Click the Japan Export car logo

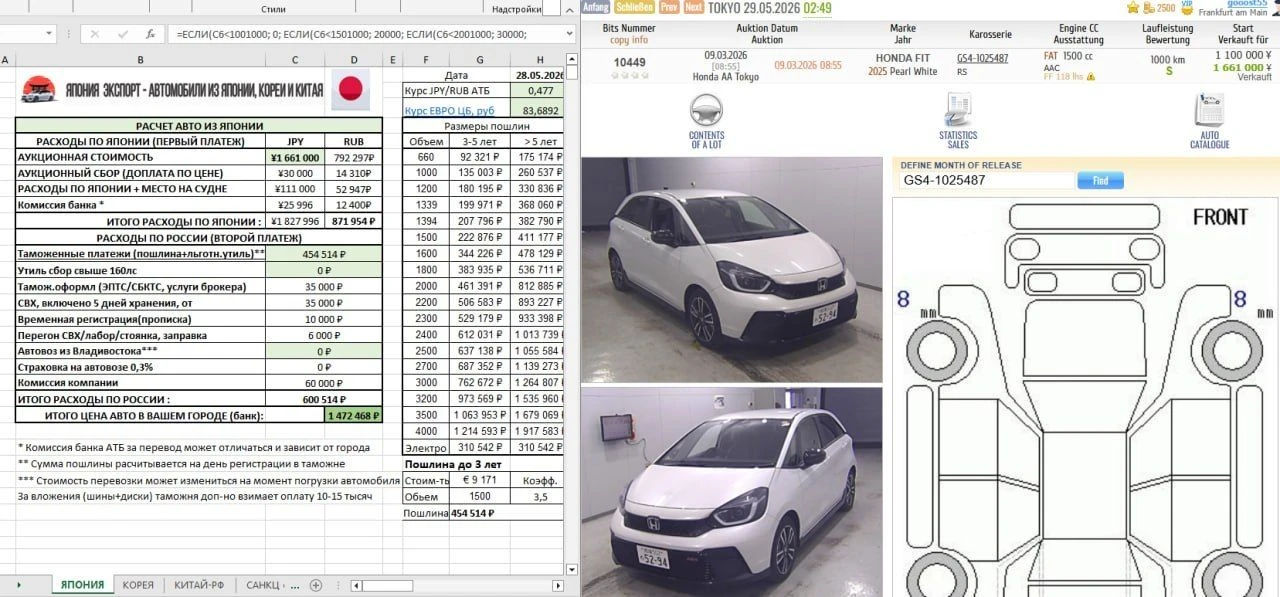tap(40, 89)
